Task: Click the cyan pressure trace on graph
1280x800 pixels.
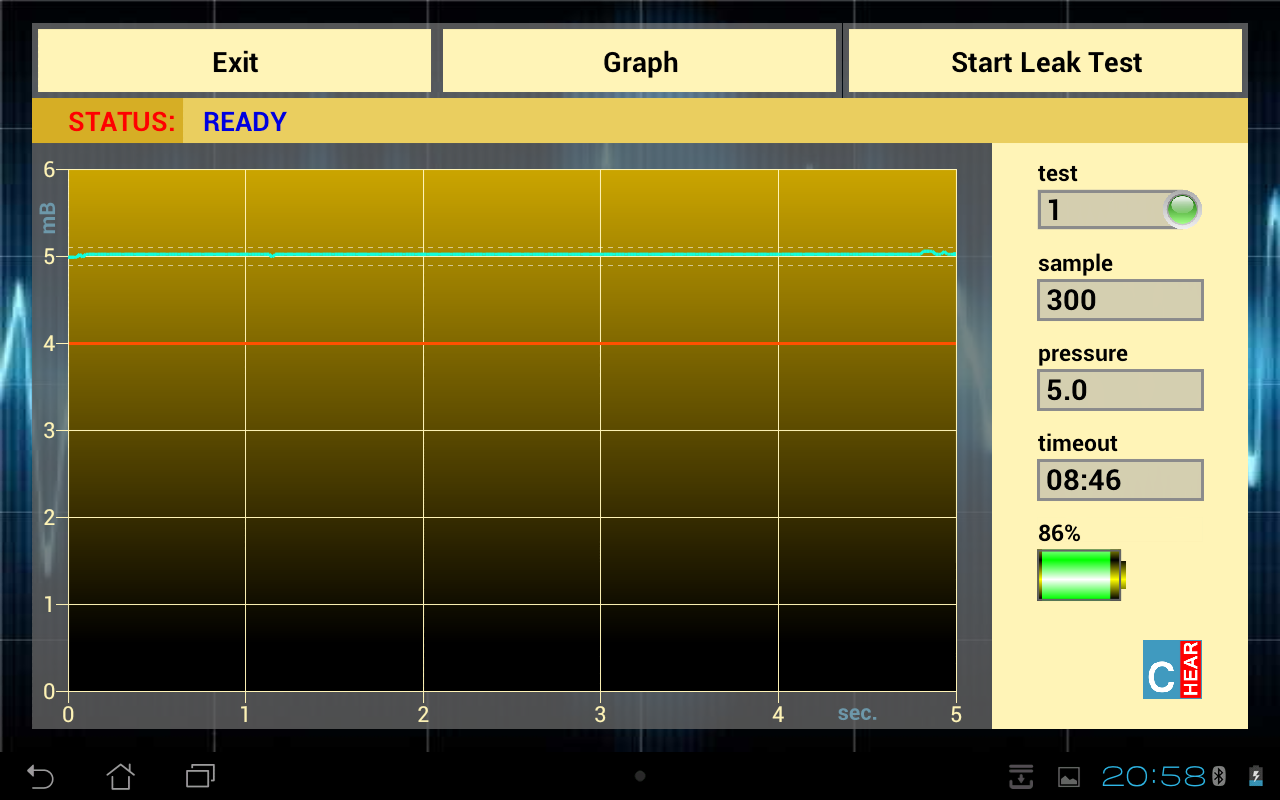Action: 512,254
